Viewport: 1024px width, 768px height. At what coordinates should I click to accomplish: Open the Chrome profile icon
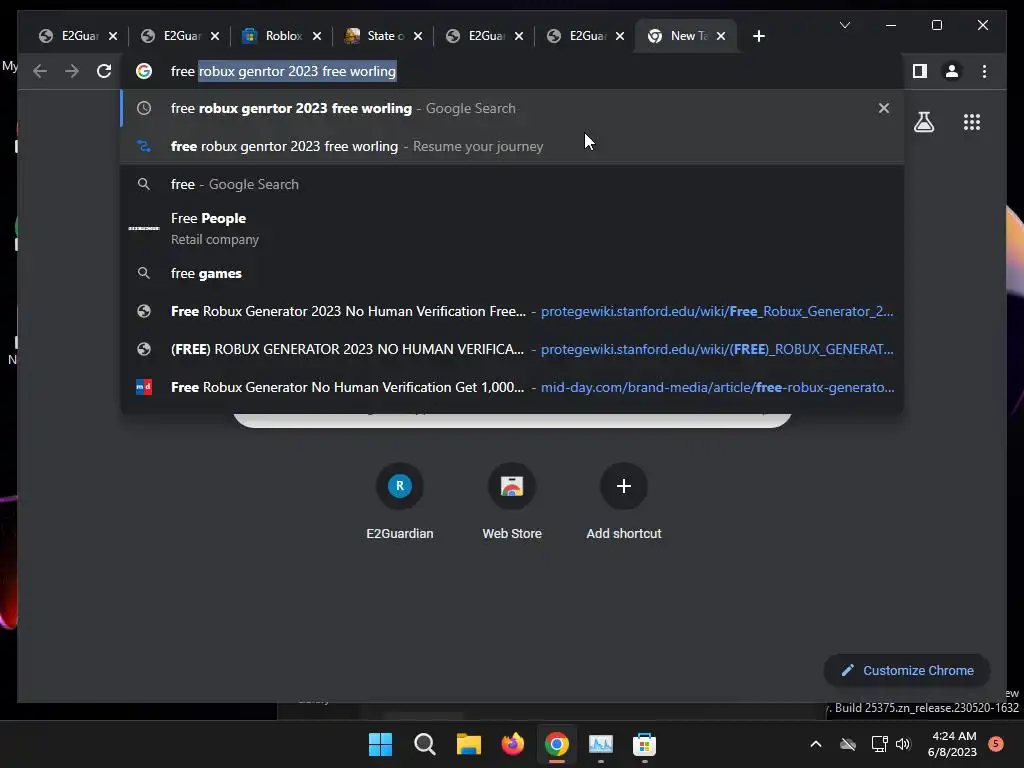[952, 71]
